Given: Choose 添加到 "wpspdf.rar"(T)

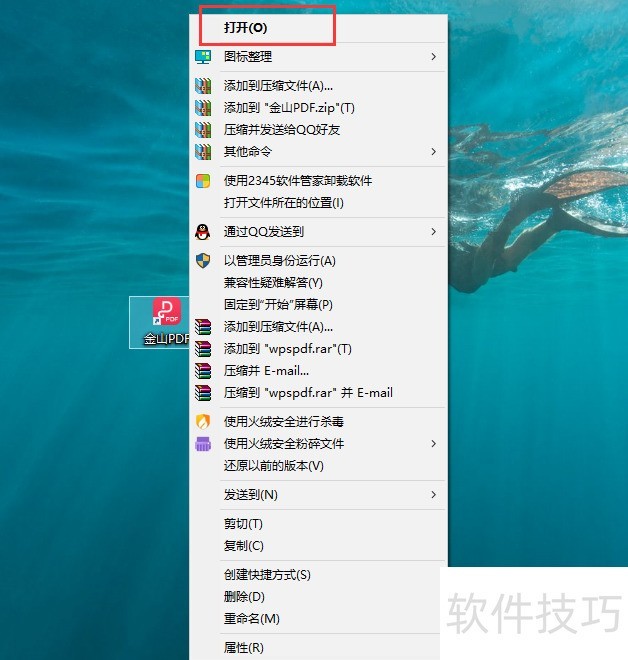Looking at the screenshot, I should pyautogui.click(x=287, y=349).
